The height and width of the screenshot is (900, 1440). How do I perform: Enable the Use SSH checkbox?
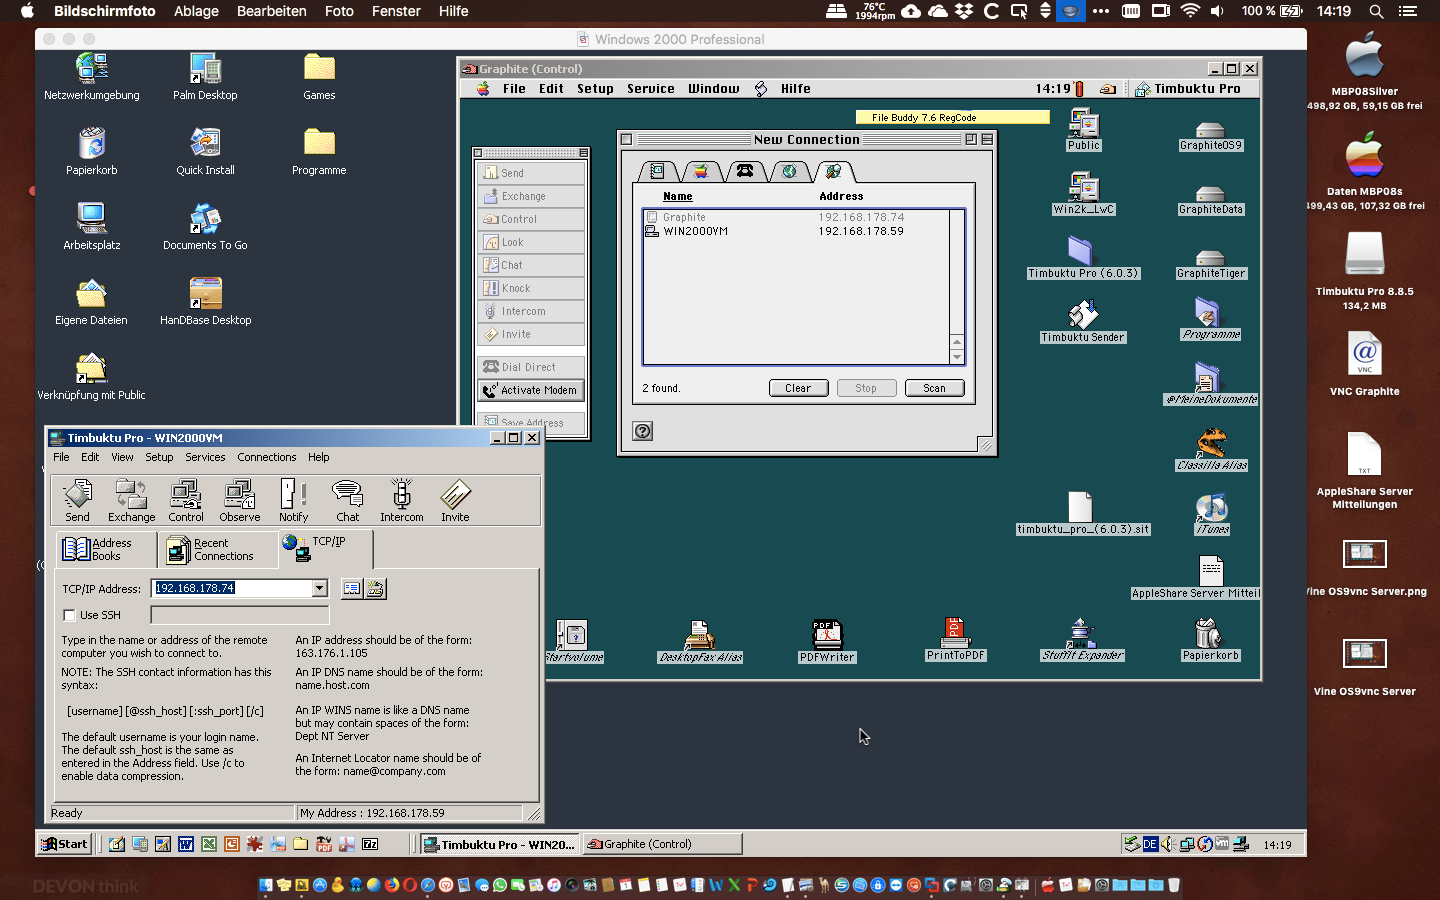(69, 615)
